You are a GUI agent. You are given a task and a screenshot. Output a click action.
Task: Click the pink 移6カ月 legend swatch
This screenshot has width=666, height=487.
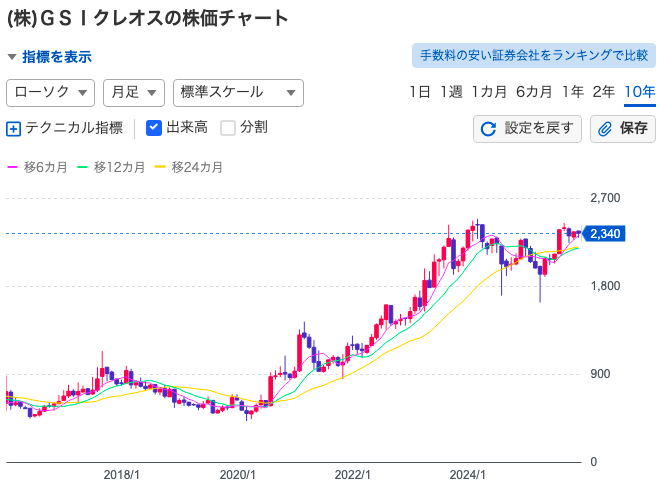(13, 167)
